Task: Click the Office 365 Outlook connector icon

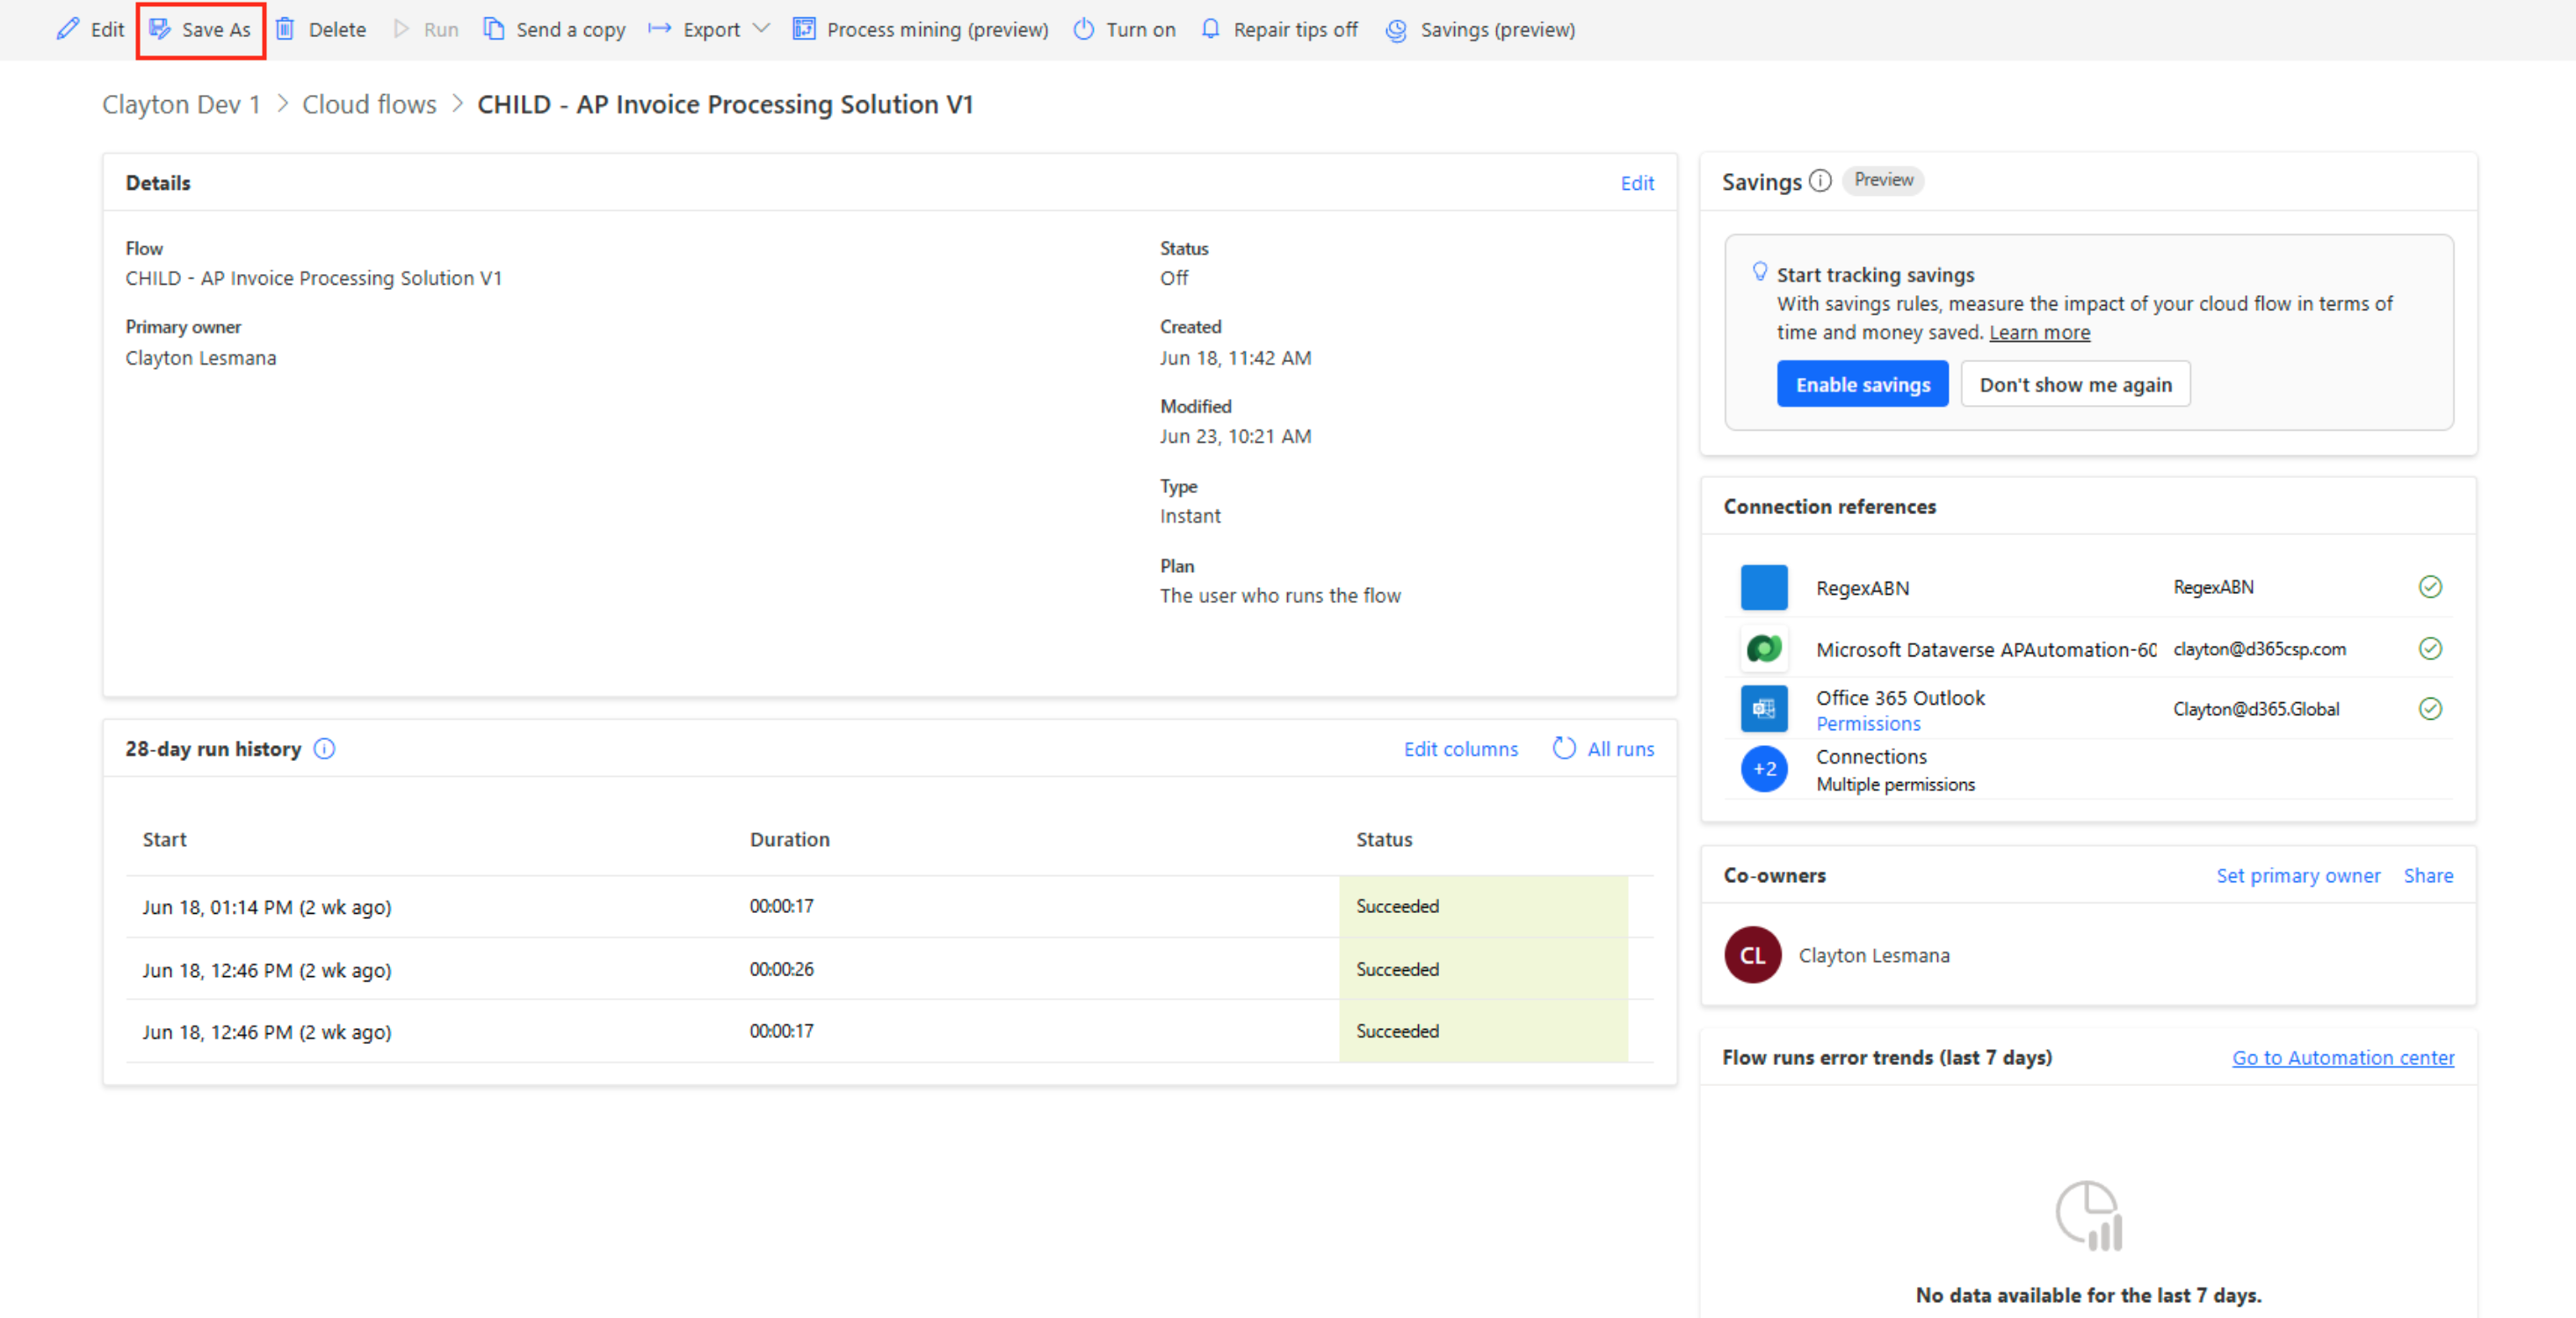Action: [1764, 708]
